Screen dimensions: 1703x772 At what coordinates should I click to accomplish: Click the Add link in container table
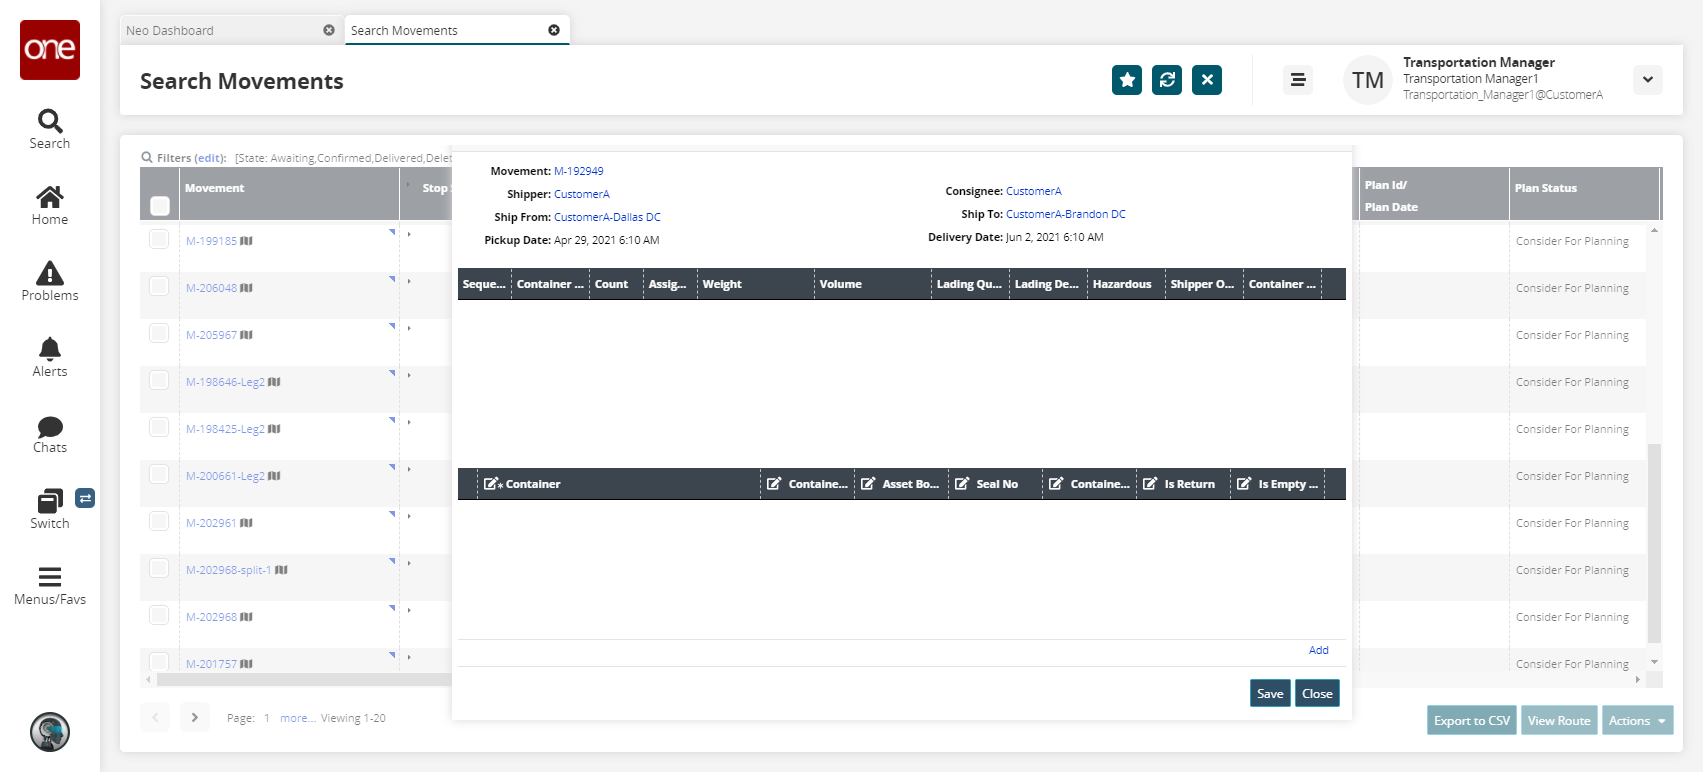coord(1318,650)
